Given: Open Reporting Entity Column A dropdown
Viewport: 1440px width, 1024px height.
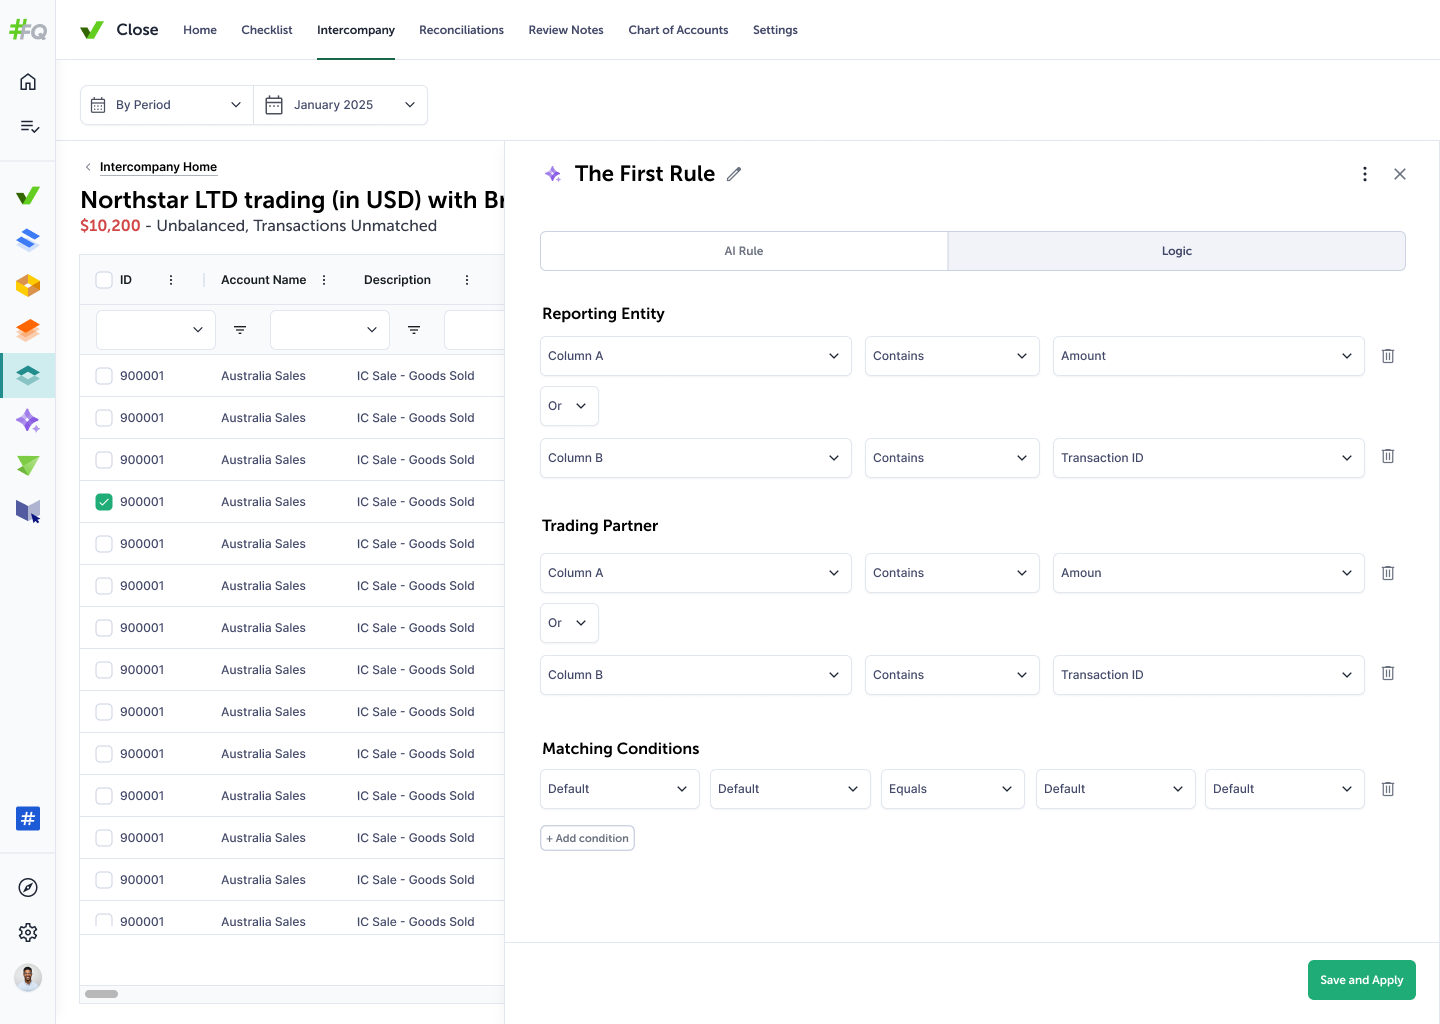Looking at the screenshot, I should point(696,356).
